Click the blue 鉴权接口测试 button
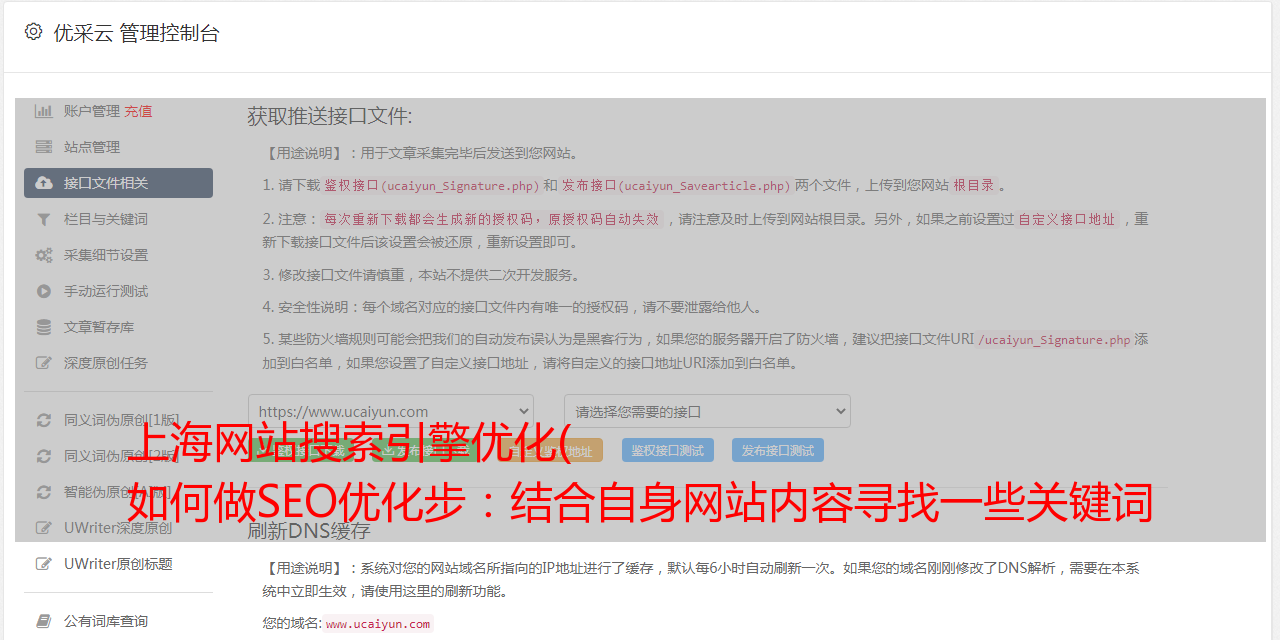This screenshot has height=640, width=1280. pyautogui.click(x=668, y=450)
